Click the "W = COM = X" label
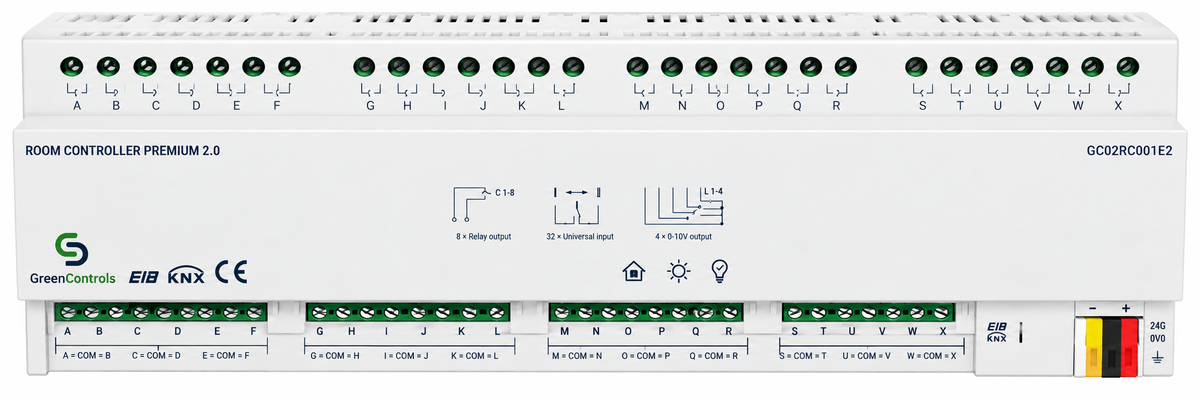This screenshot has height=400, width=1200. coord(932,355)
